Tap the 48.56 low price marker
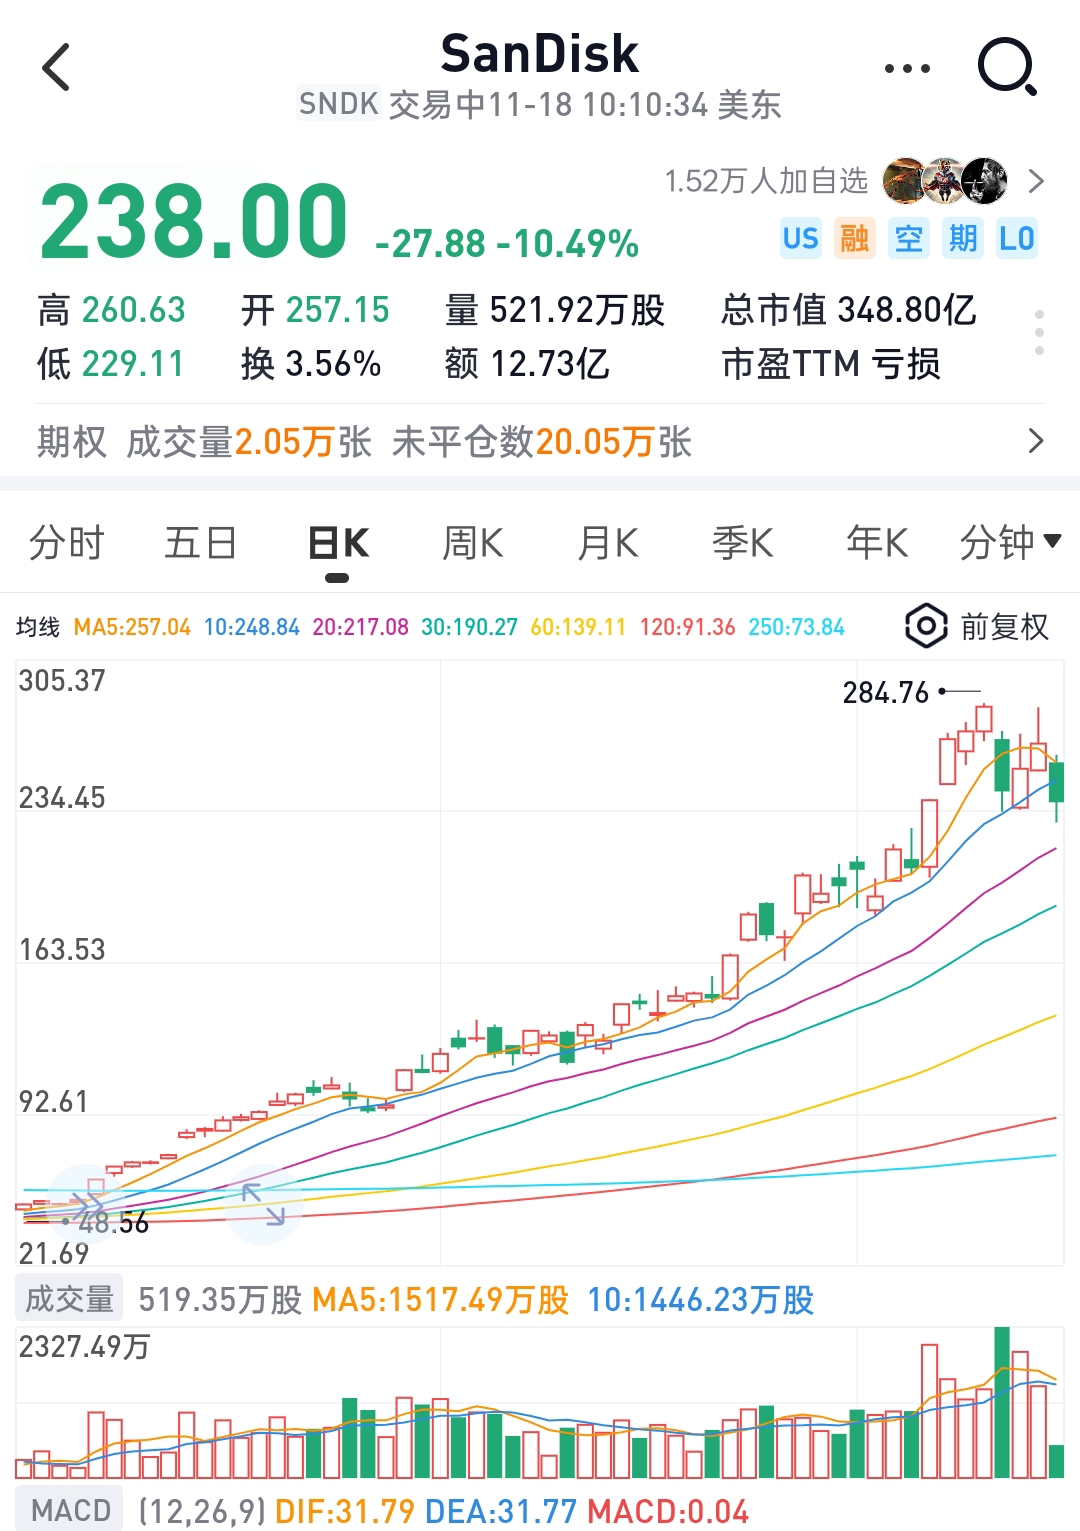The height and width of the screenshot is (1531, 1080). 113,1222
